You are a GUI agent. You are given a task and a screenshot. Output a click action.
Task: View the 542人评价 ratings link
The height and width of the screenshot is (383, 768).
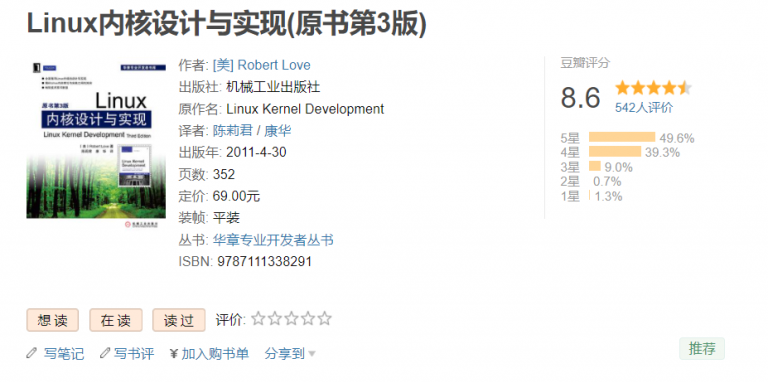coord(644,108)
